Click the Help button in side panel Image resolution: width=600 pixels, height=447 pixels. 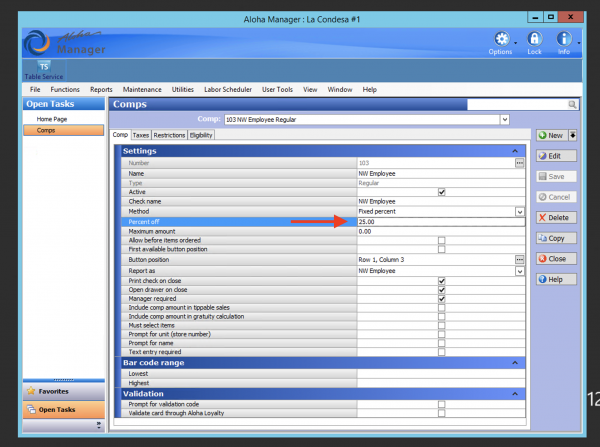click(x=556, y=279)
